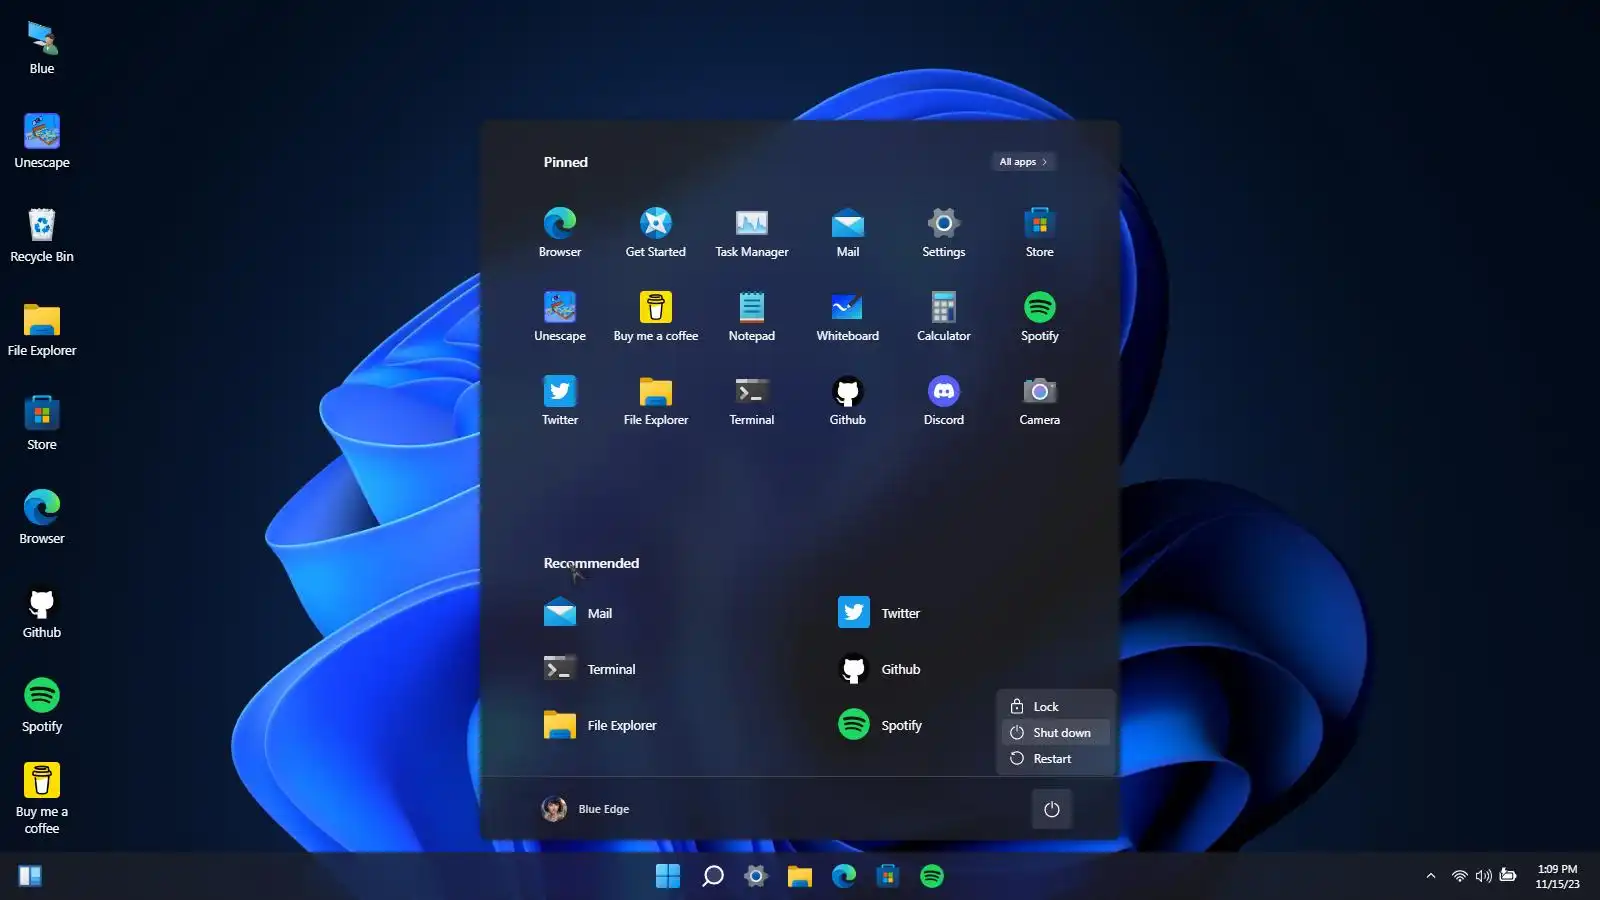This screenshot has height=900, width=1600.
Task: Choose Lock from the power menu
Action: click(1056, 706)
